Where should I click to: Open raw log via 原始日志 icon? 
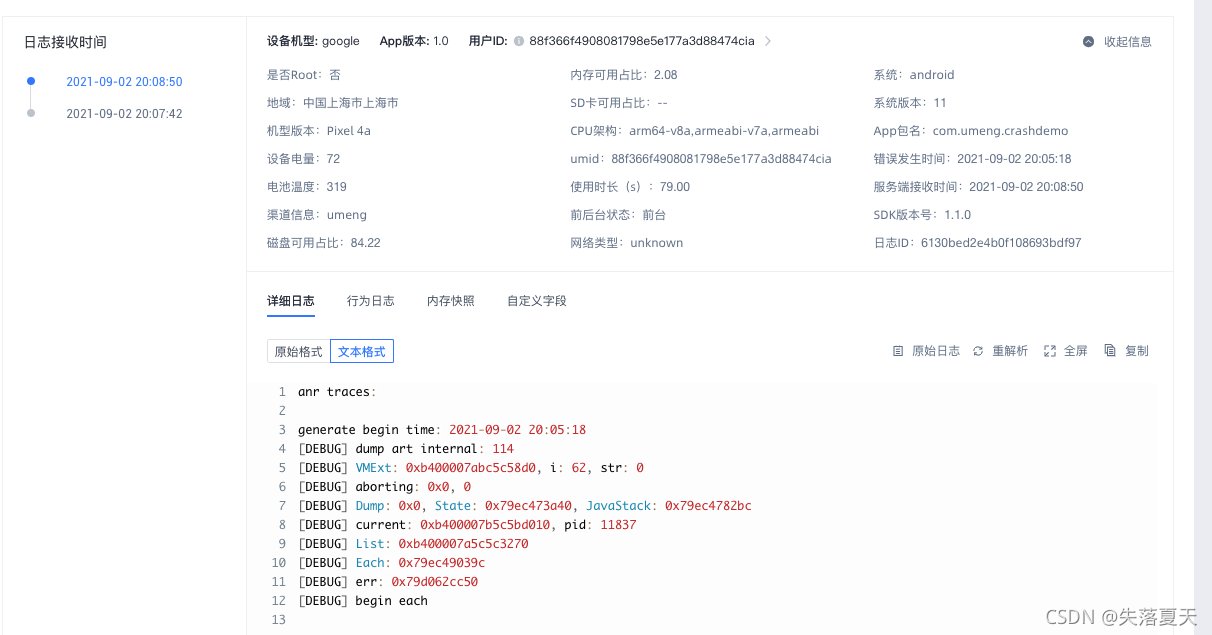tap(925, 351)
